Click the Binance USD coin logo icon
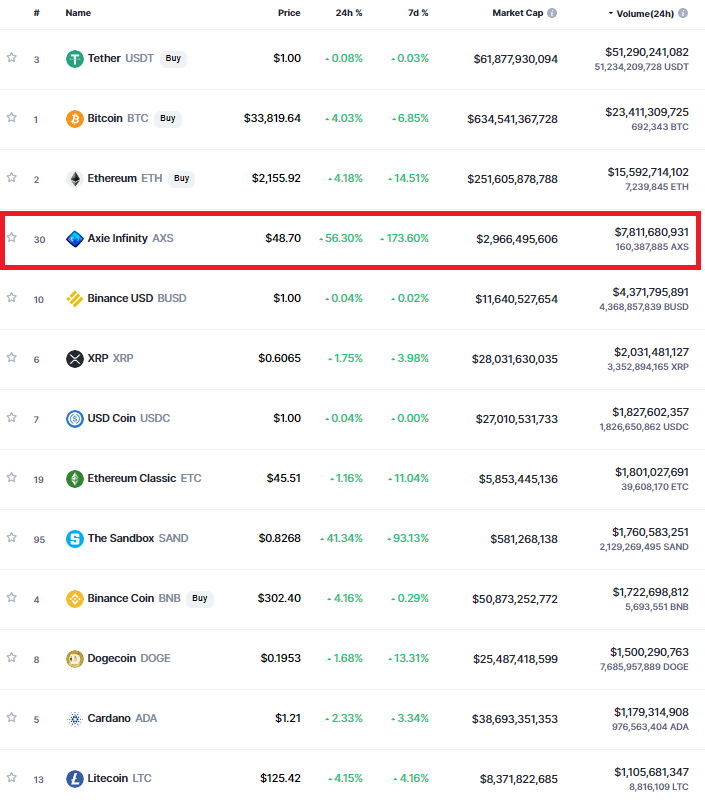The width and height of the screenshot is (705, 800). point(74,298)
